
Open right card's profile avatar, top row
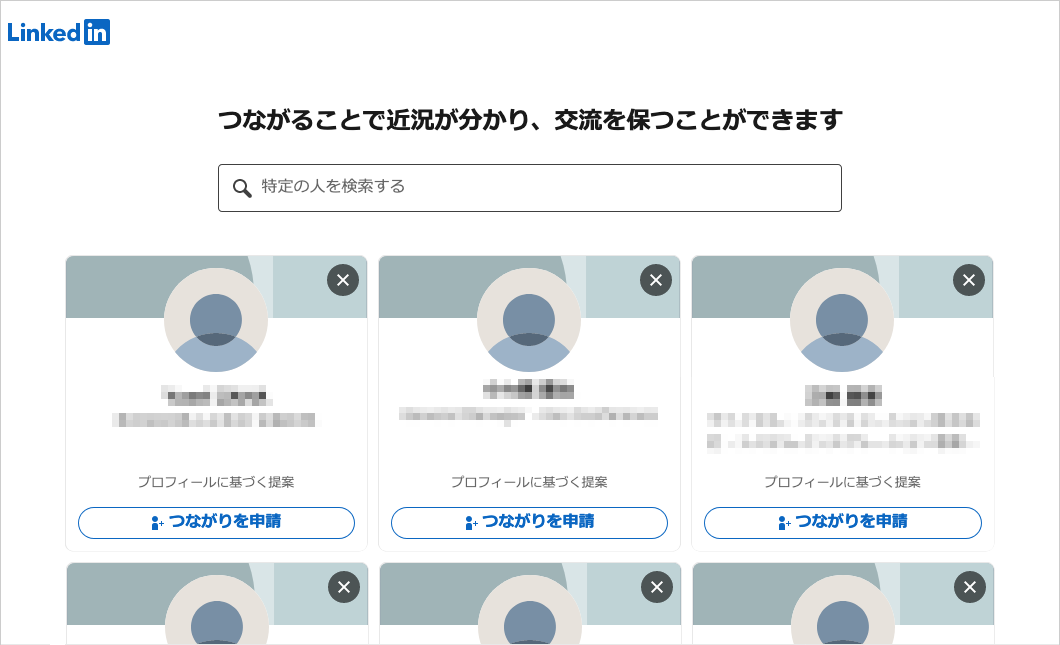coord(842,320)
